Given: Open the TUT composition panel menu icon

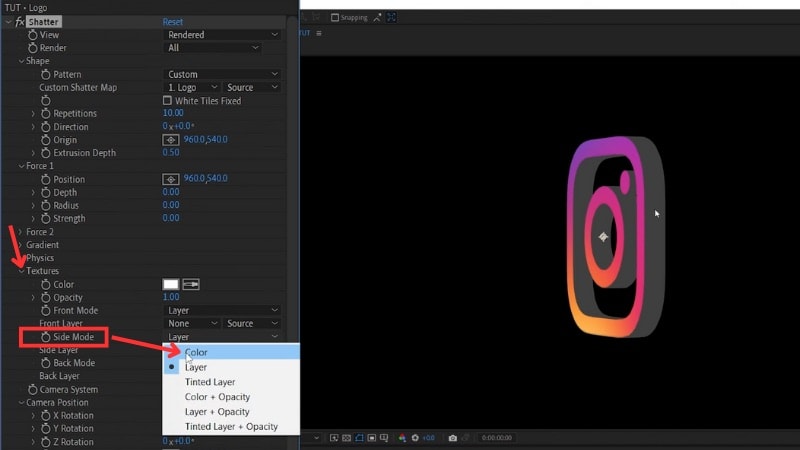Looking at the screenshot, I should tap(319, 33).
